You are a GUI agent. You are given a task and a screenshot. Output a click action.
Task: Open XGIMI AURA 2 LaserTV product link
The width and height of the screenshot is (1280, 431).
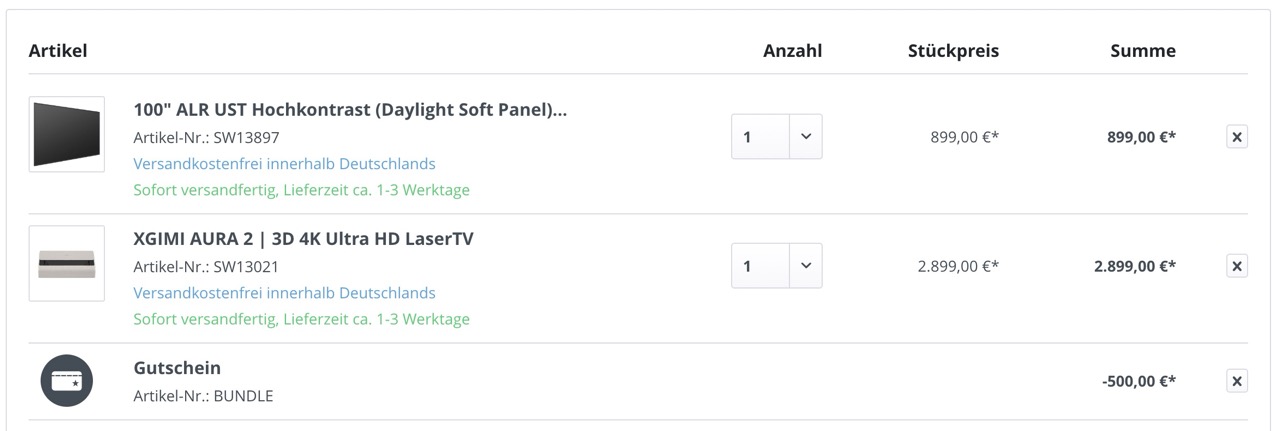point(303,239)
